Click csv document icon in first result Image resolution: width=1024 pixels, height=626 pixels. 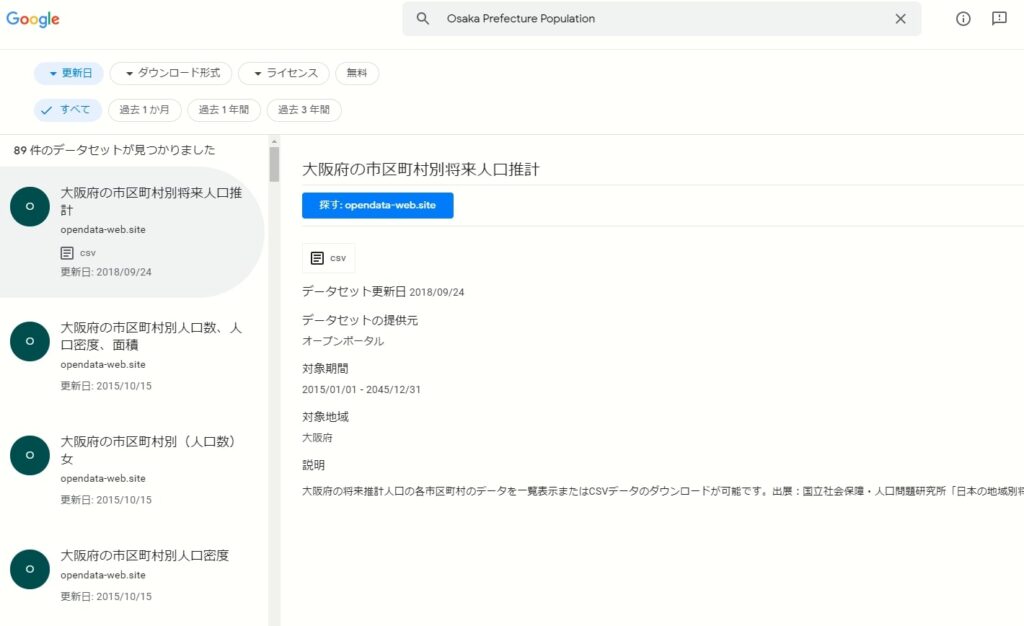67,253
